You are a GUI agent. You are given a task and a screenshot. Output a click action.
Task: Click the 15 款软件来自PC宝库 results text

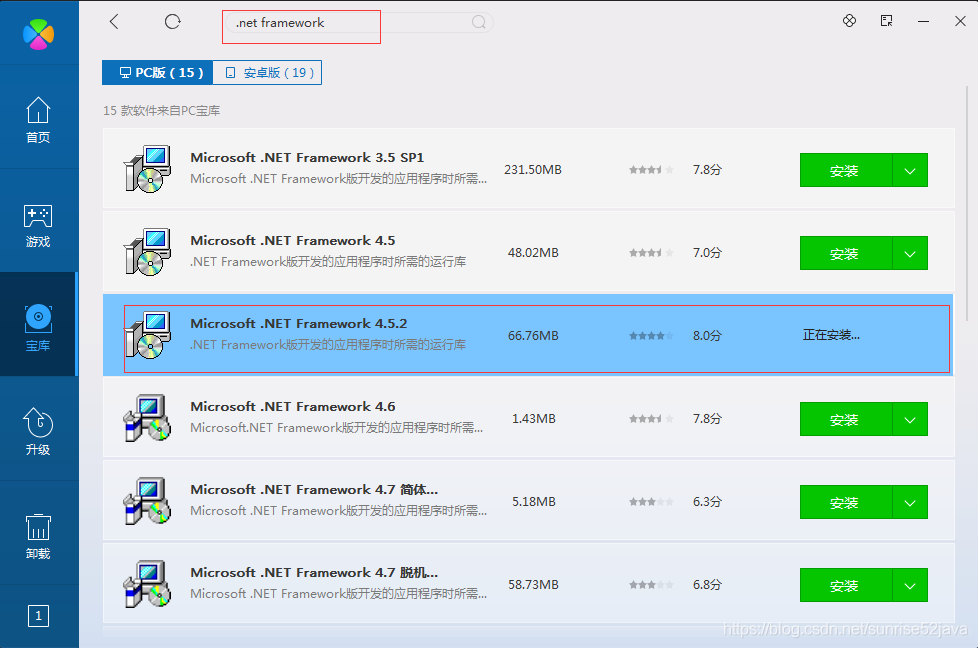(x=162, y=110)
